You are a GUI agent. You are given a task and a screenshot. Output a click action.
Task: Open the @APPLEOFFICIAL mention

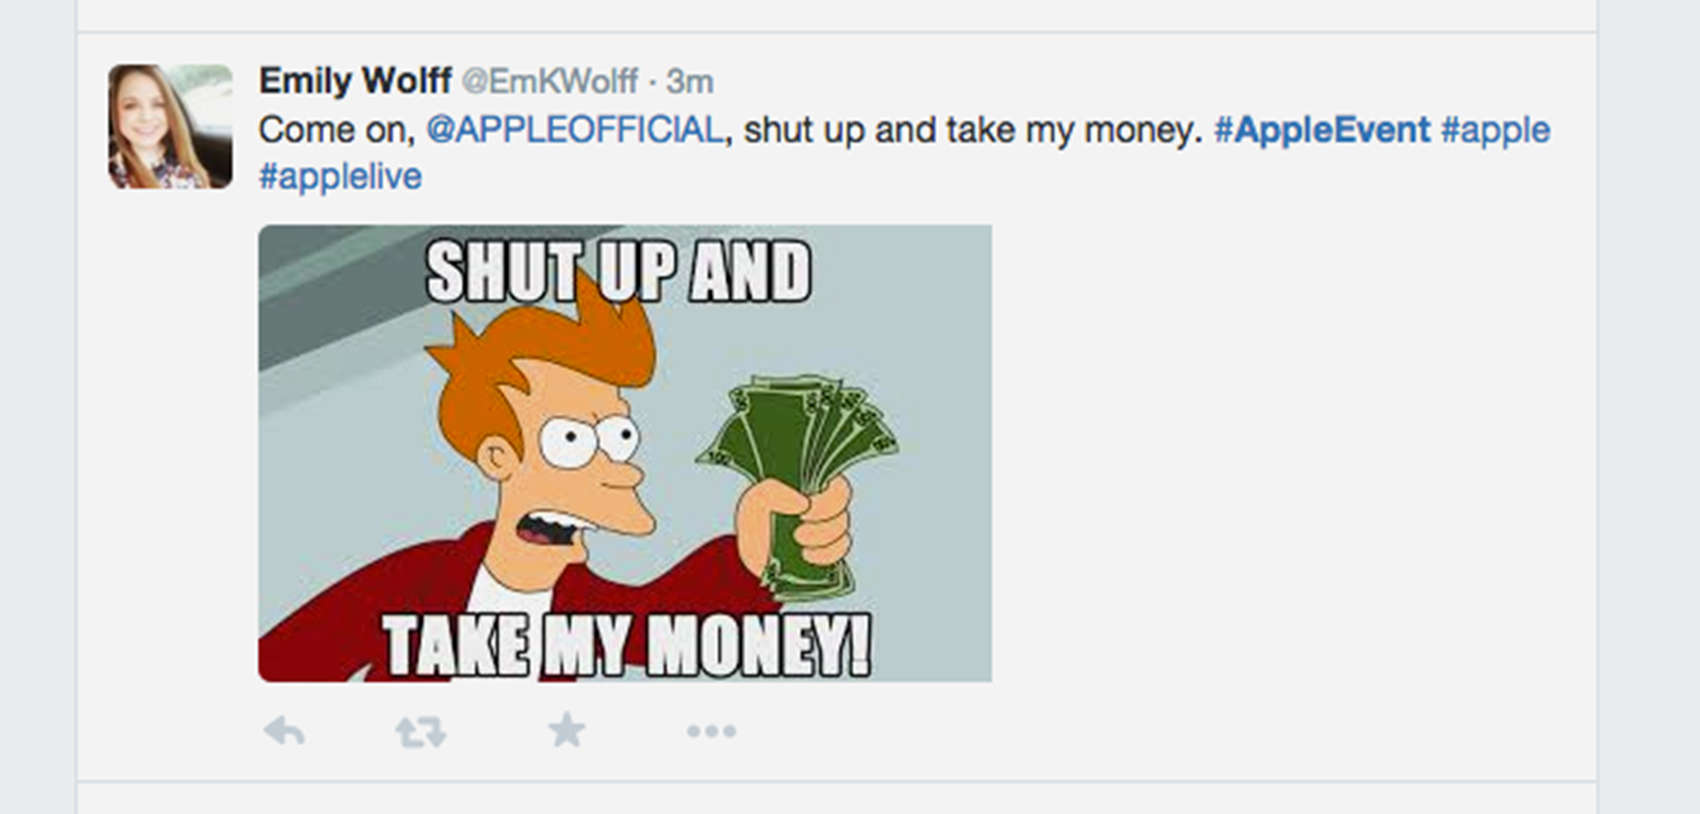coord(574,130)
